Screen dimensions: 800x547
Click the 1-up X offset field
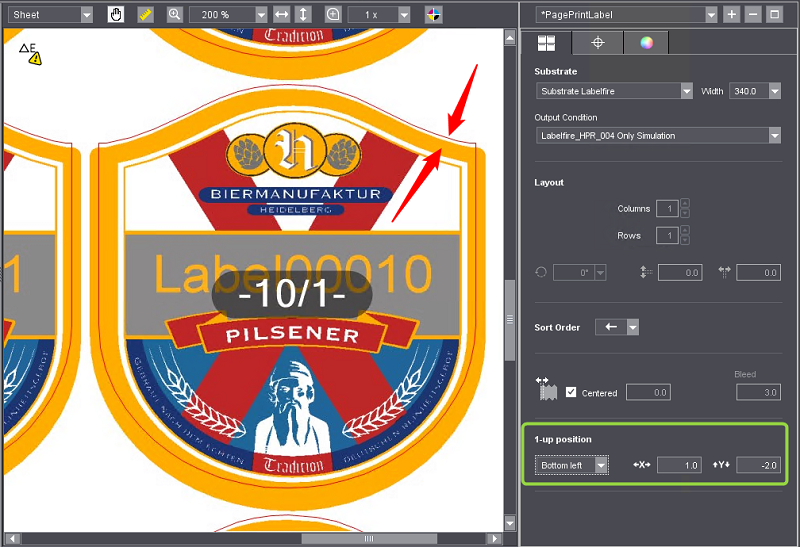pos(680,465)
